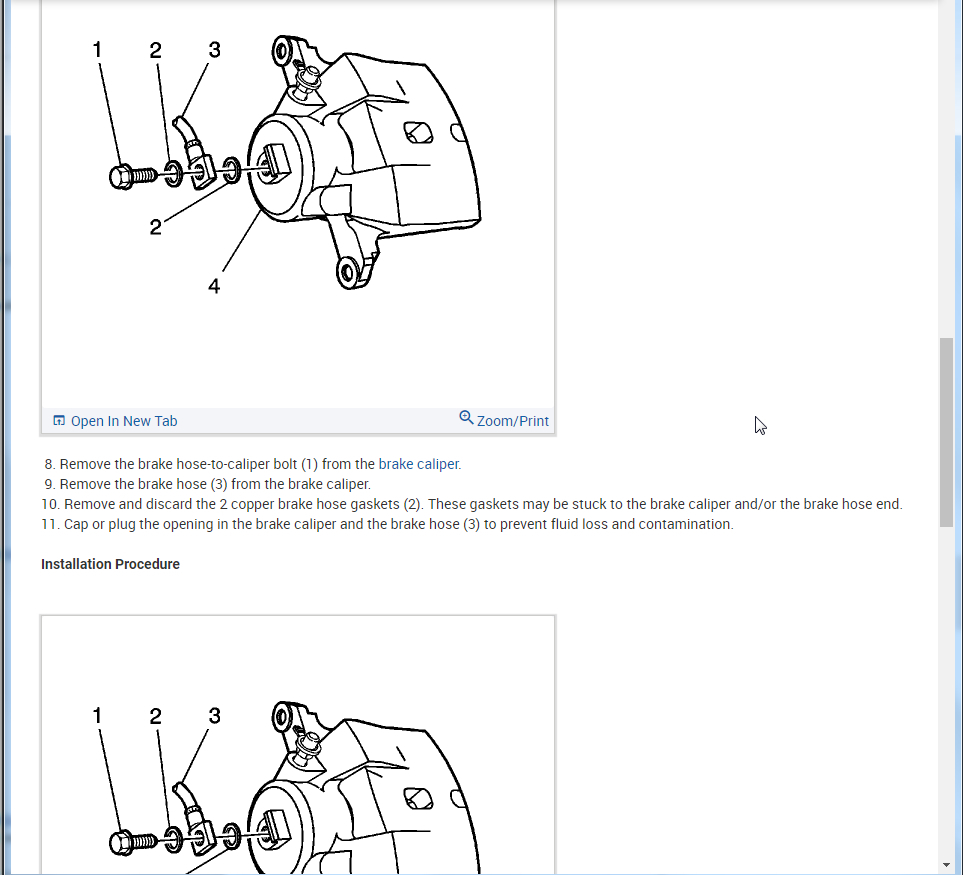Screen dimensions: 963x875
Task: Click the Zoom/Print magnifier icon
Action: click(x=466, y=418)
